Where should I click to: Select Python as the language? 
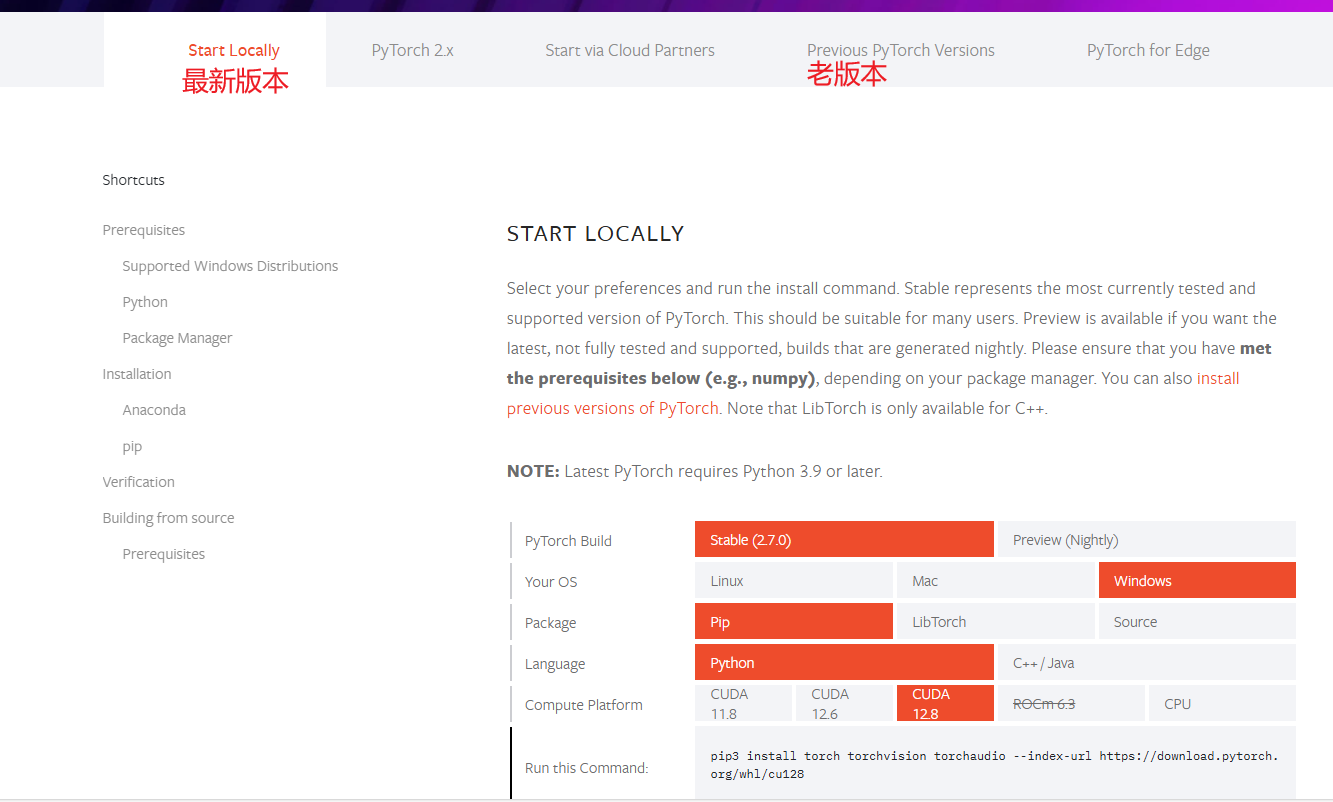tap(844, 662)
